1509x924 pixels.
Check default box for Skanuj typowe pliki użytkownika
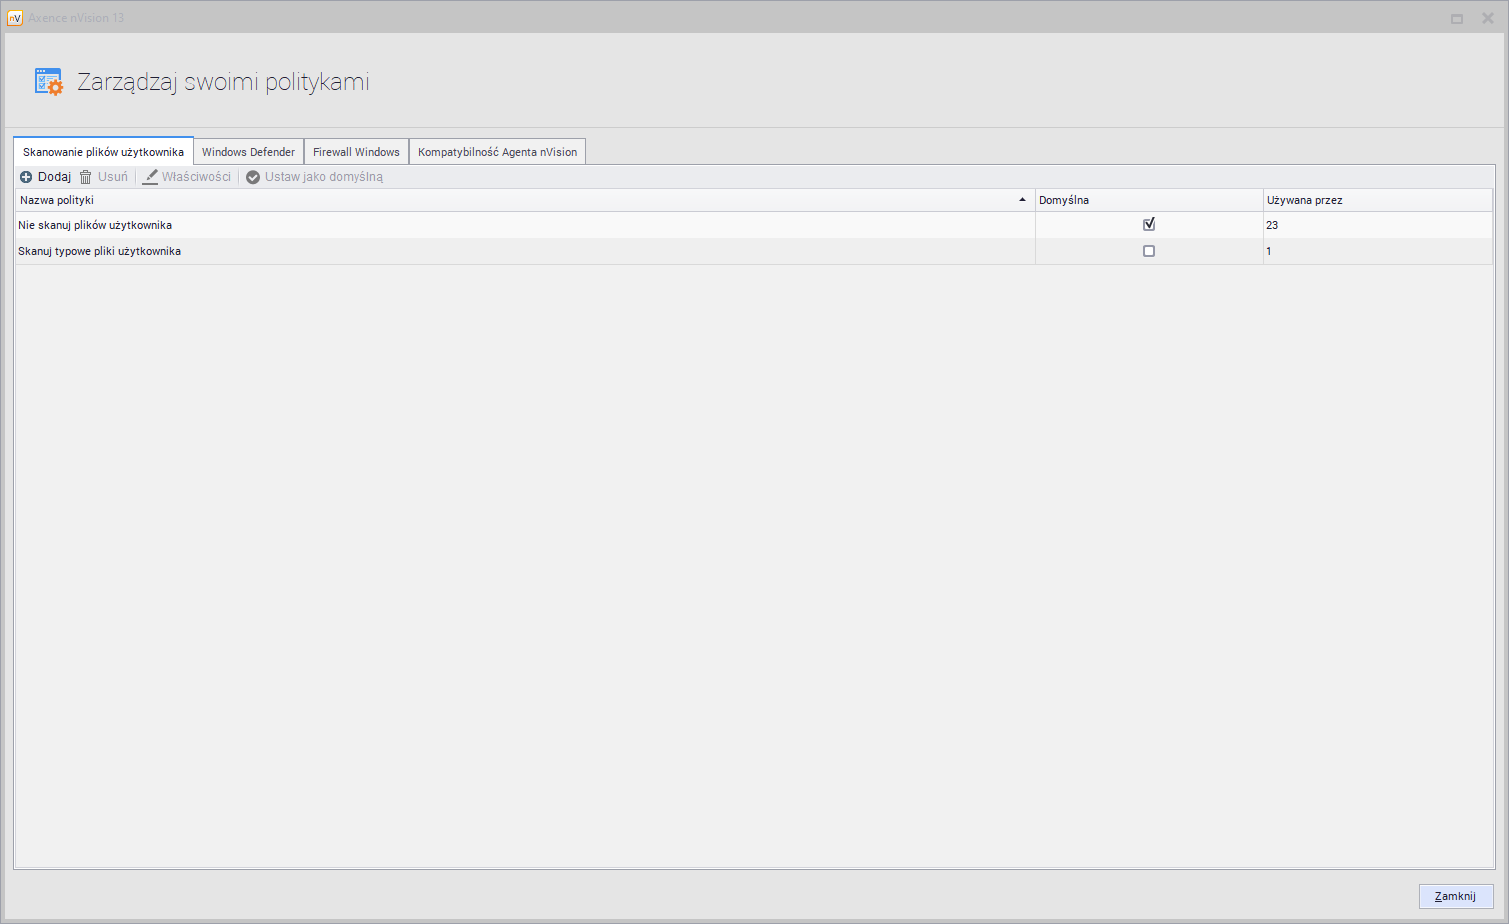pyautogui.click(x=1149, y=251)
